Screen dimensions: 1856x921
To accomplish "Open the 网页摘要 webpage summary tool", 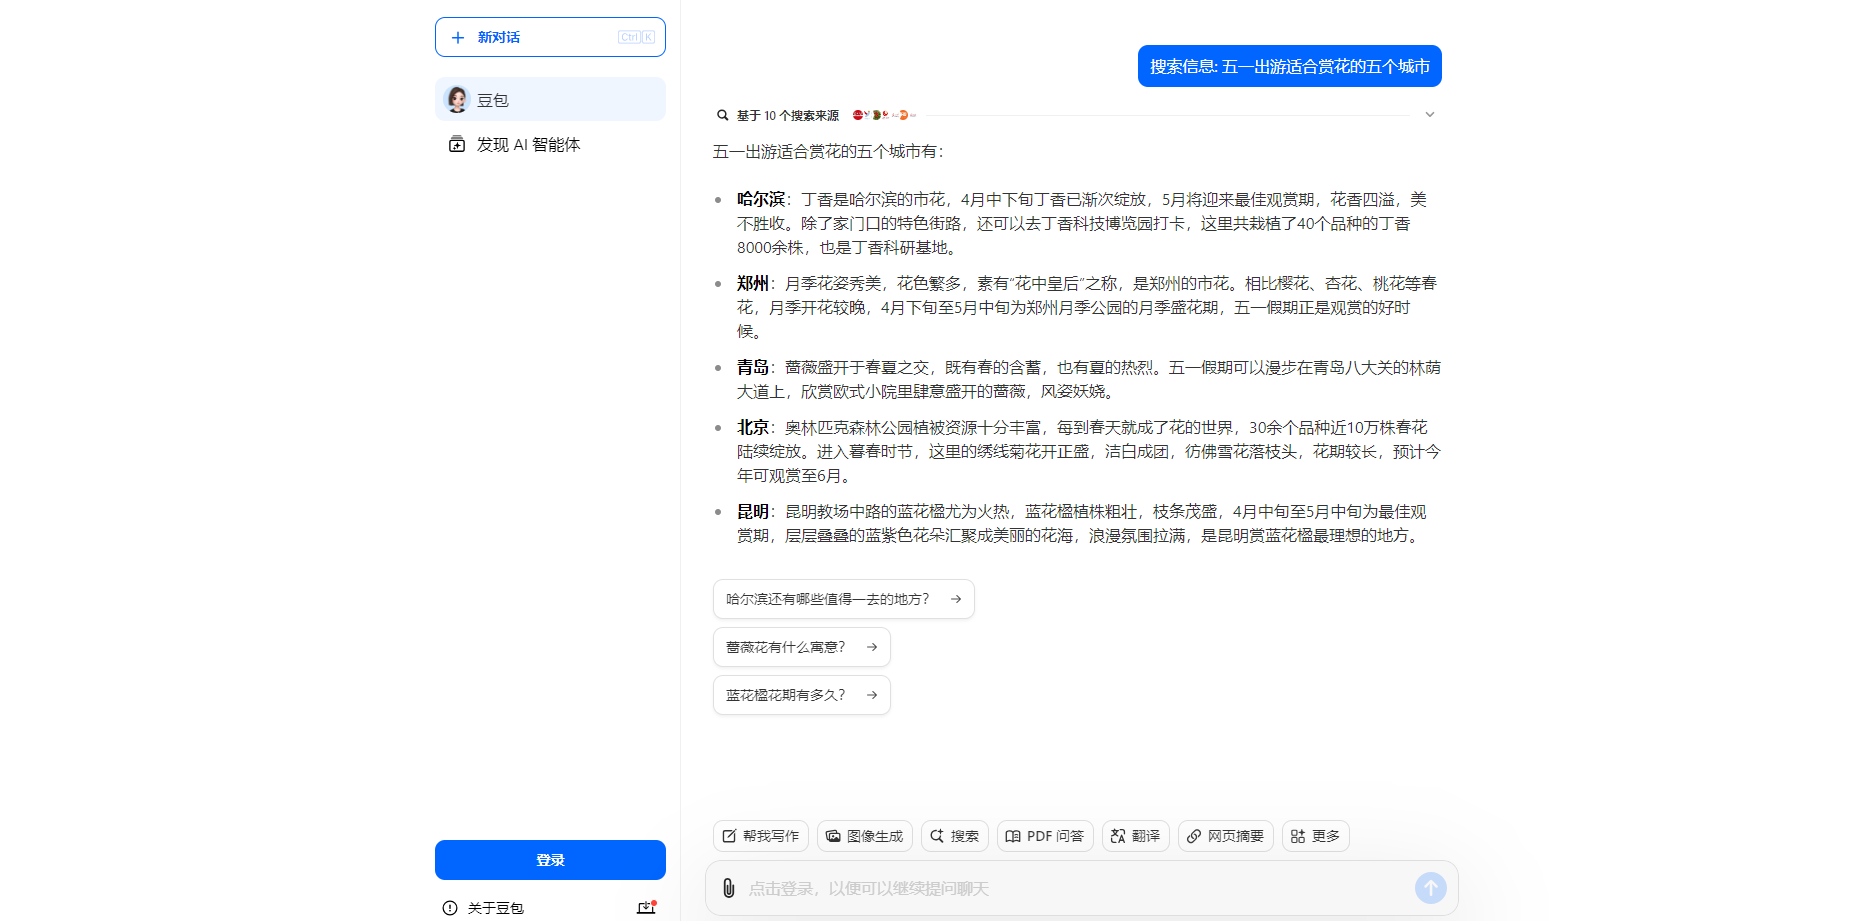I will [x=1225, y=836].
